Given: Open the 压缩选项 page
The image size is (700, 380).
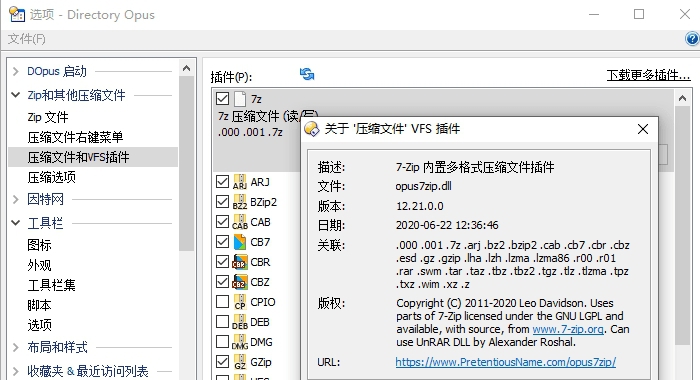Looking at the screenshot, I should [x=51, y=177].
